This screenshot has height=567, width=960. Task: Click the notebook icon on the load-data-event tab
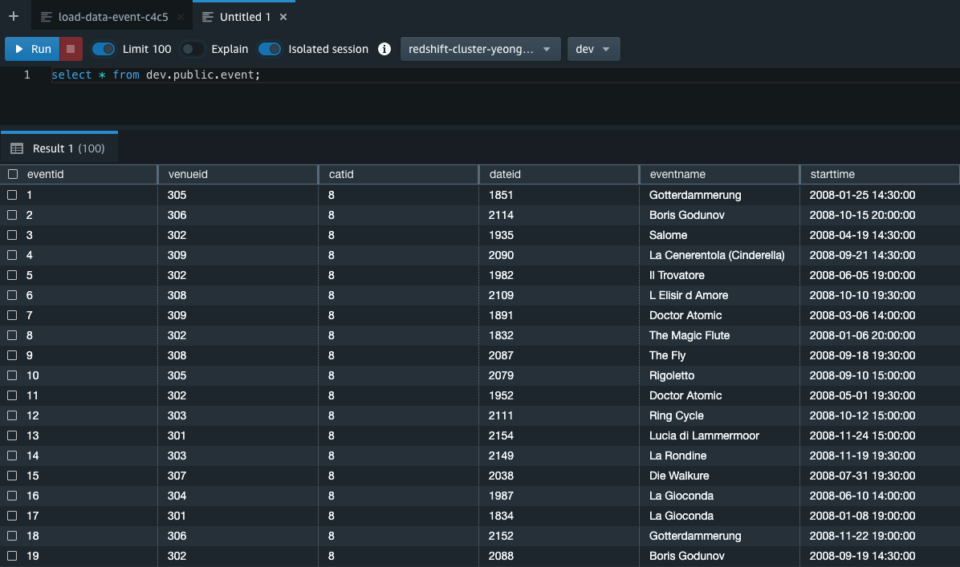pyautogui.click(x=46, y=17)
